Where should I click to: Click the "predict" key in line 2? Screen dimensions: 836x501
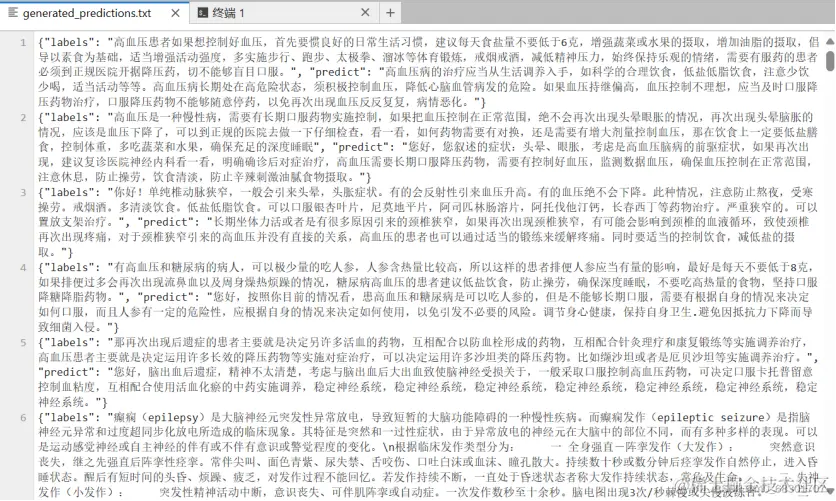[x=362, y=148]
